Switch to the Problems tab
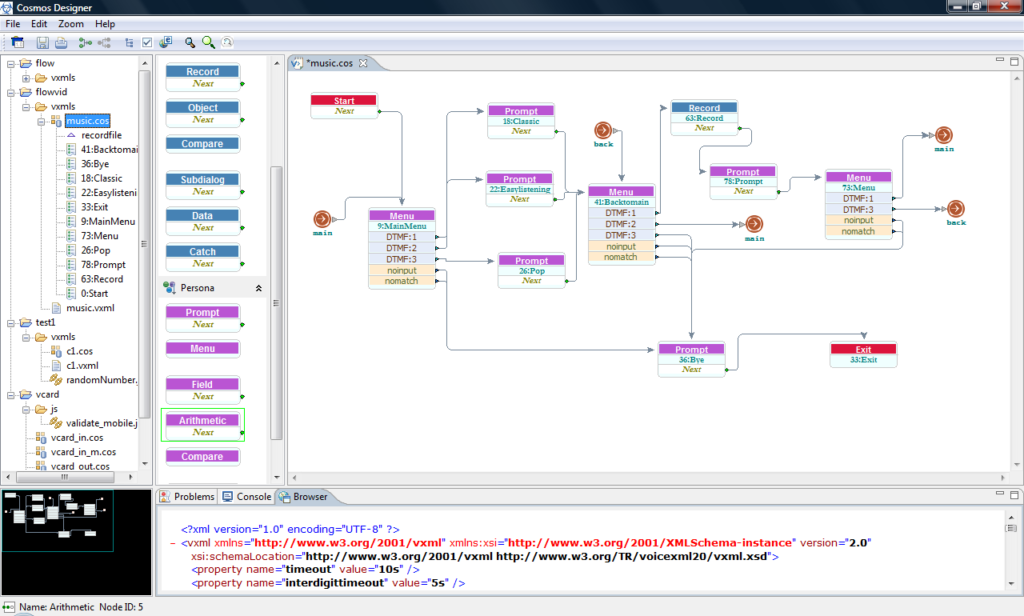Image resolution: width=1024 pixels, height=616 pixels. point(187,496)
